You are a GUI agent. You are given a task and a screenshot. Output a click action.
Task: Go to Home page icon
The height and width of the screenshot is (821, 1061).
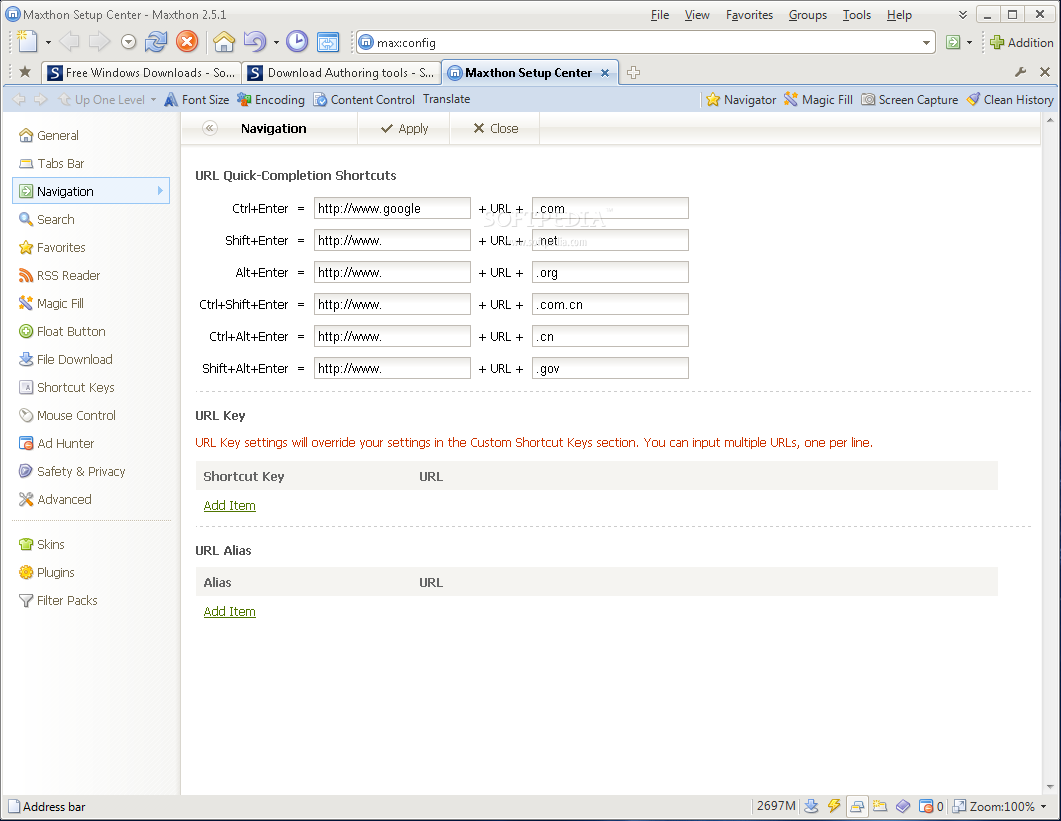pyautogui.click(x=224, y=42)
